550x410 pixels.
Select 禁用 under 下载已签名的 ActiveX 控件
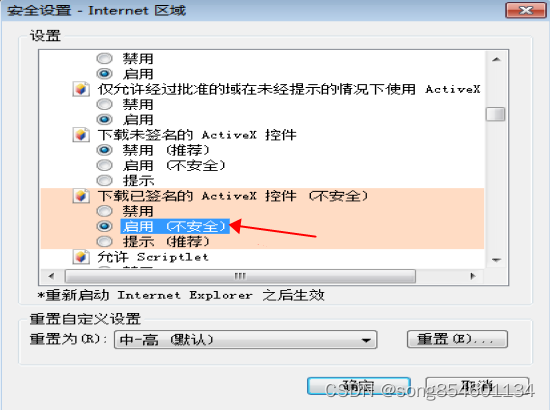[x=105, y=211]
